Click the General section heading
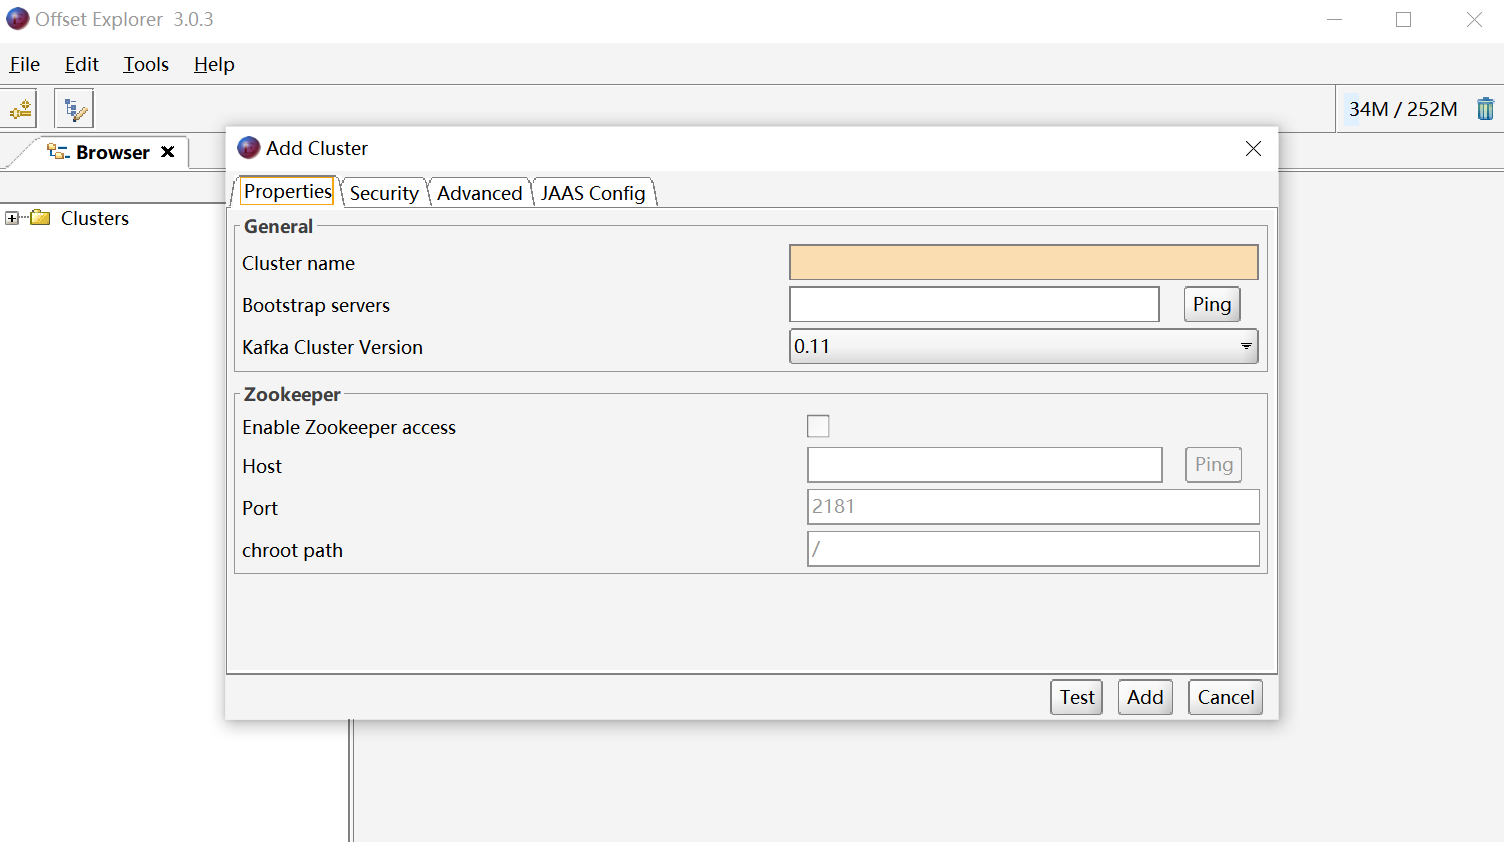1504x842 pixels. click(278, 226)
